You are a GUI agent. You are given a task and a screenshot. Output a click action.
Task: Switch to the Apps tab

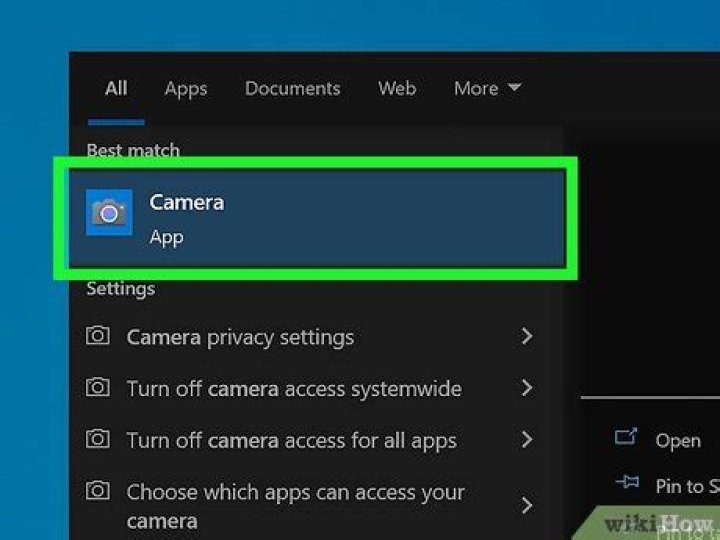(185, 88)
